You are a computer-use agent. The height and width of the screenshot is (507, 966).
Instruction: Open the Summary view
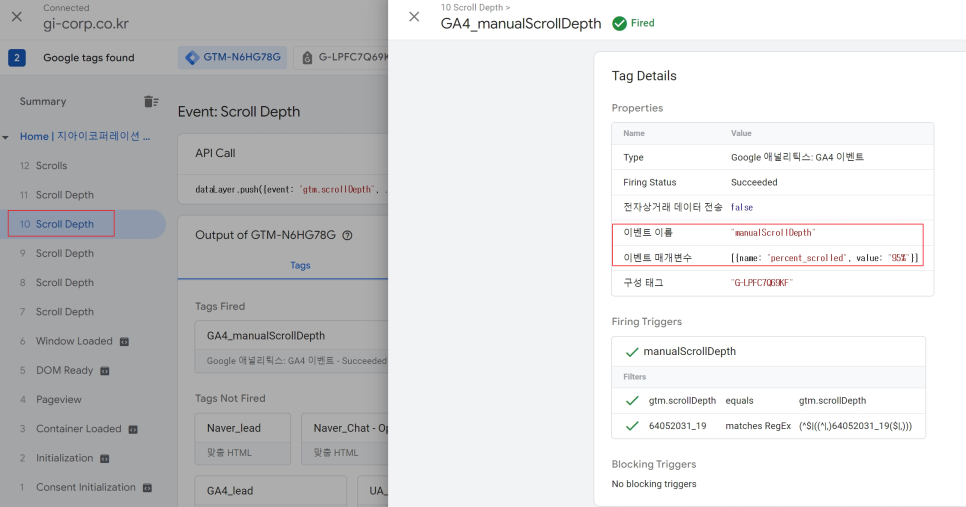click(x=43, y=101)
